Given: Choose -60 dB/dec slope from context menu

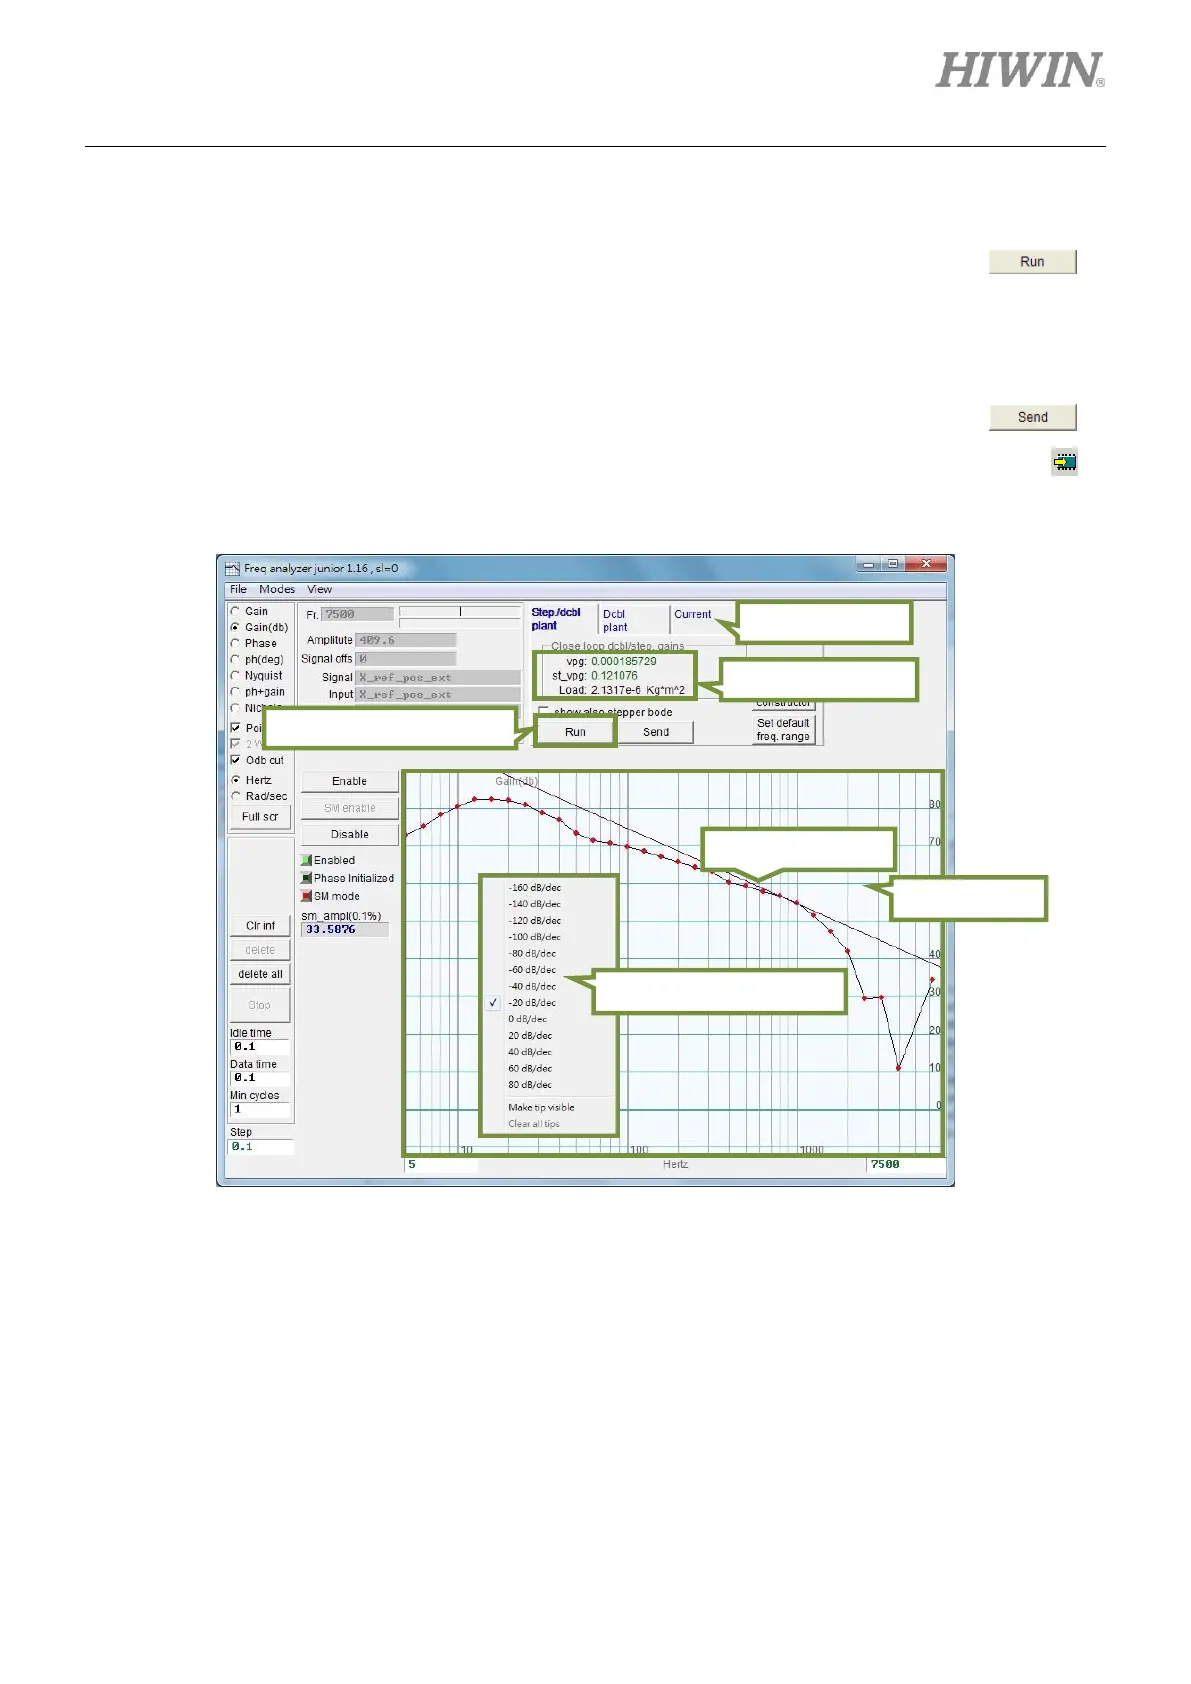Looking at the screenshot, I should coord(532,969).
